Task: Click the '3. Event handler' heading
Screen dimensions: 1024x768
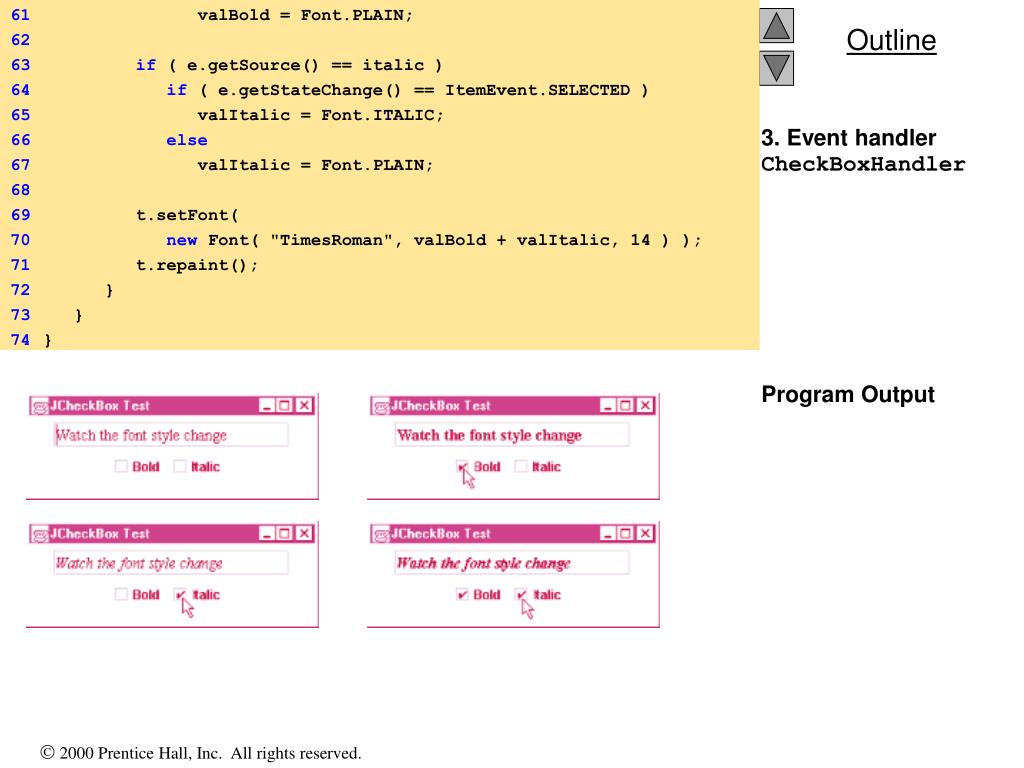Action: (848, 138)
